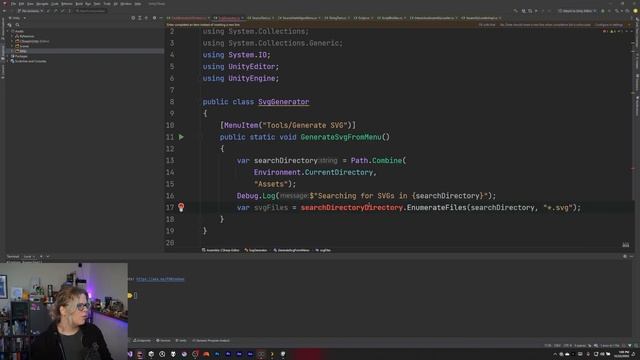Open the Edit menu
This screenshot has width=640, height=360.
[21, 4]
